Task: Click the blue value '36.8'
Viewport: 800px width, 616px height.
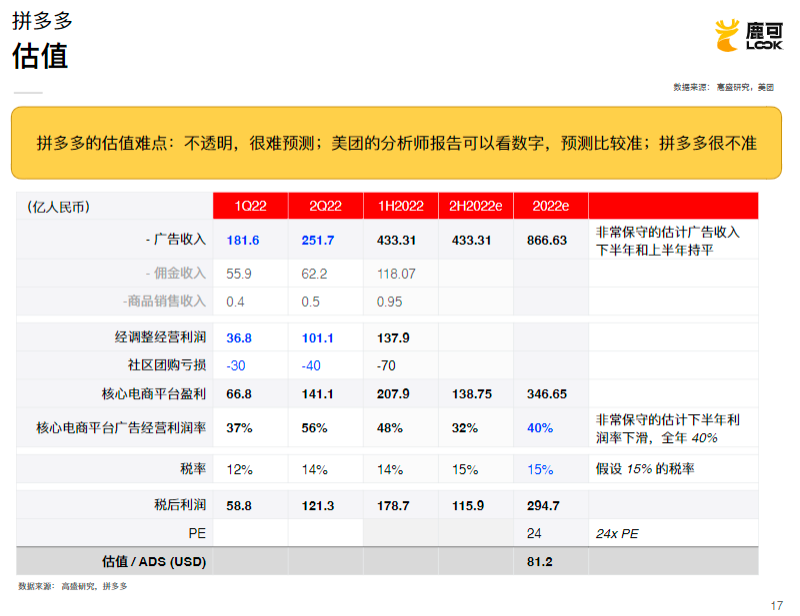Action: coord(239,338)
